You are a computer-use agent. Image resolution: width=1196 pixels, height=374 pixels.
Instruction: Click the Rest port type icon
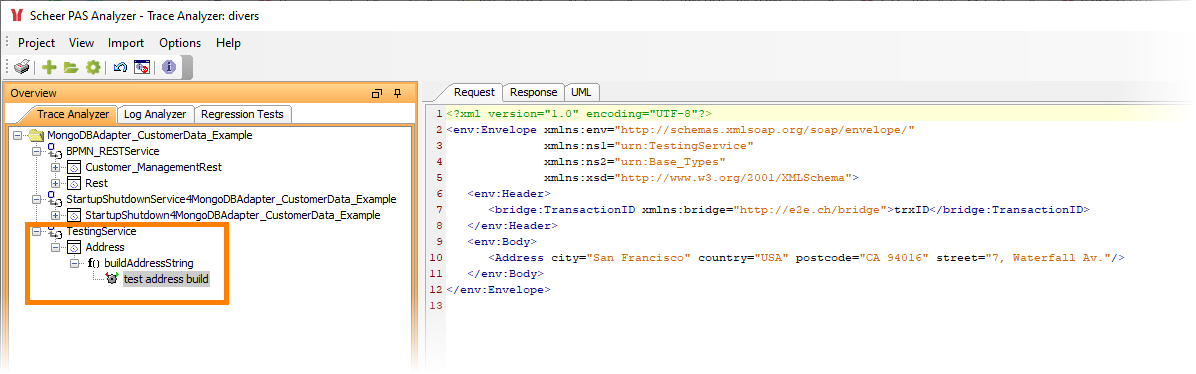tap(75, 183)
